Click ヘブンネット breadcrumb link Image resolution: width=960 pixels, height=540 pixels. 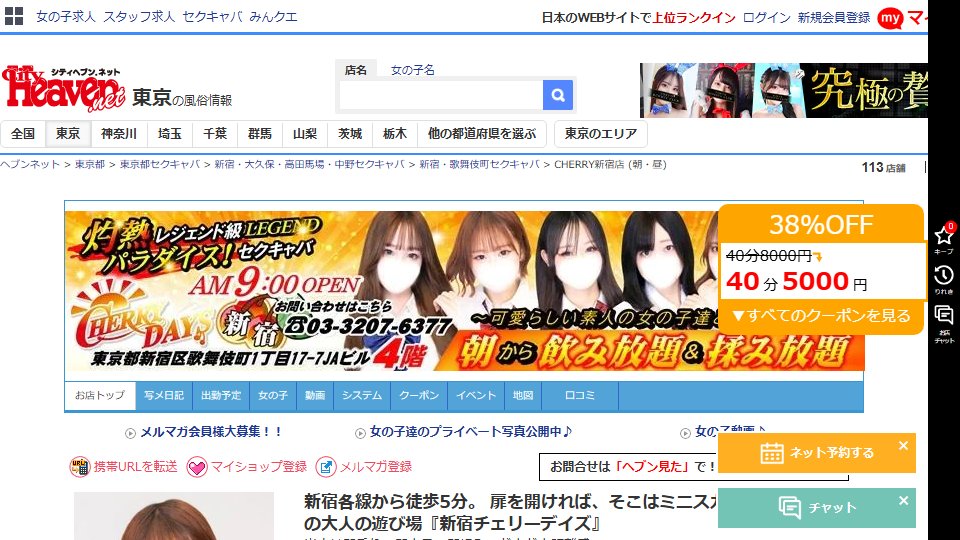(30, 164)
